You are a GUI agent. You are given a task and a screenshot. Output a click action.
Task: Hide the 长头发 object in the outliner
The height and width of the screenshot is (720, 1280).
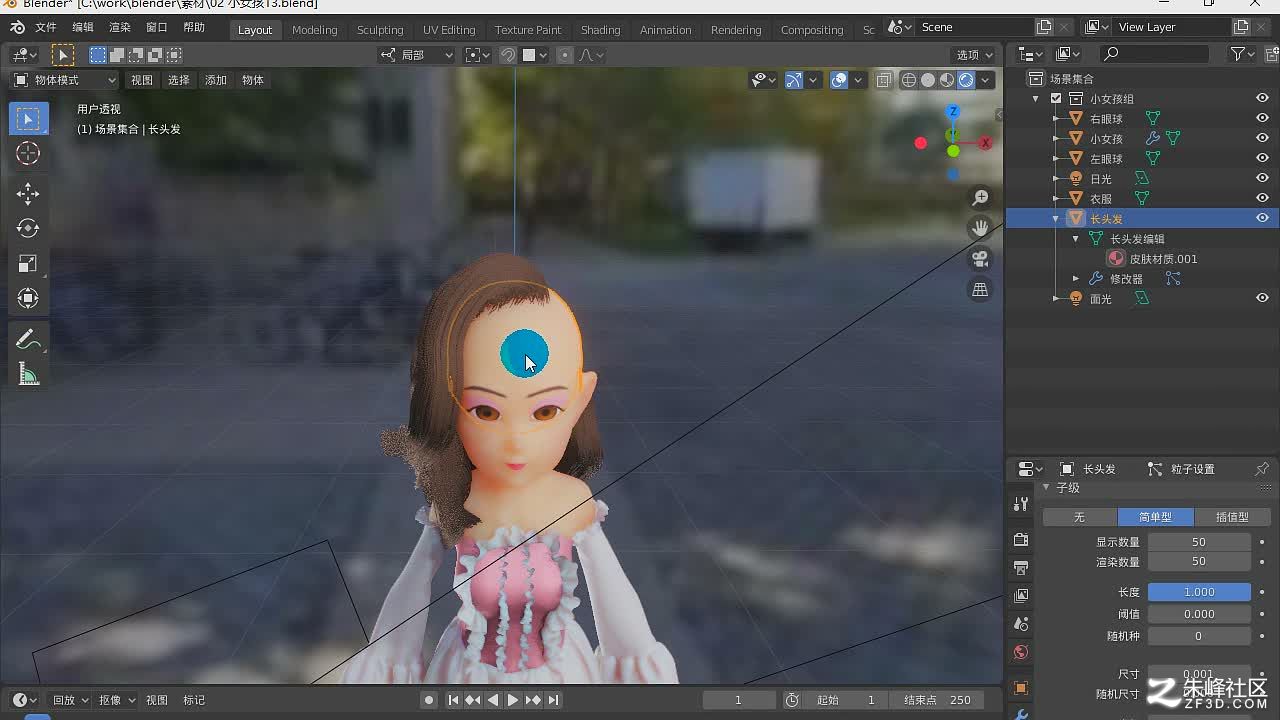[1262, 218]
